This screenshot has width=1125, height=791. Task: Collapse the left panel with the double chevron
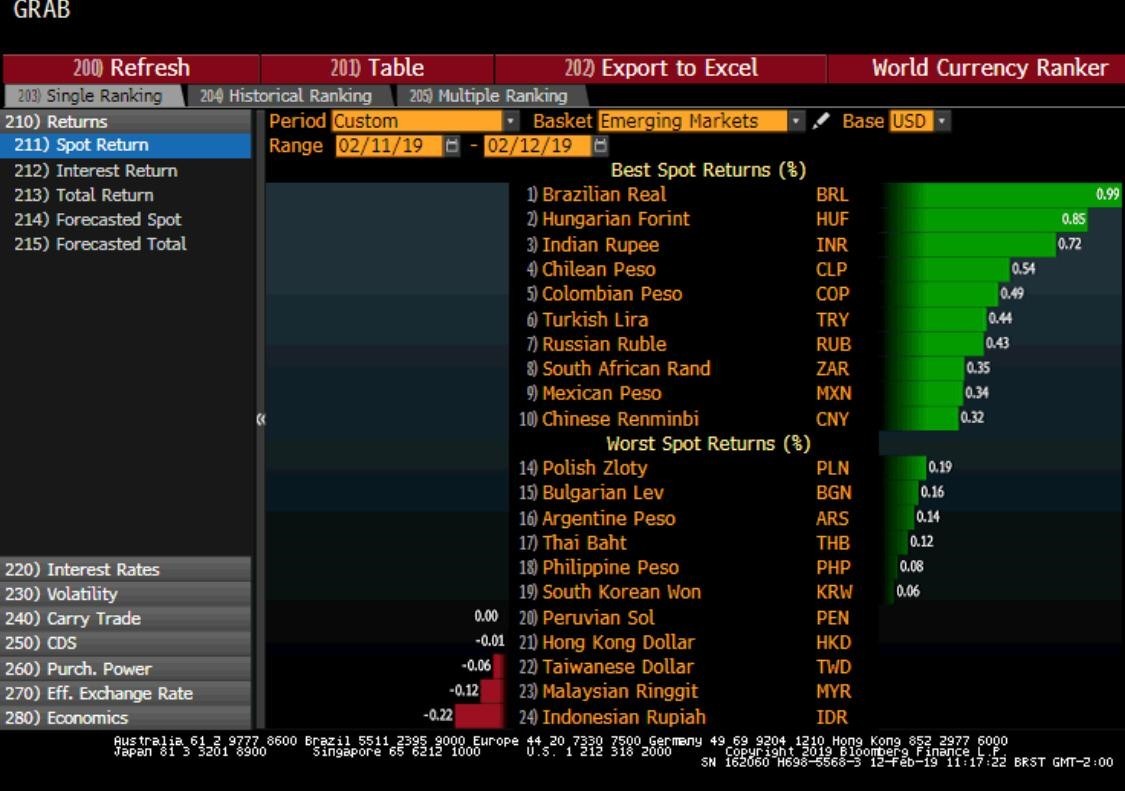tap(261, 420)
